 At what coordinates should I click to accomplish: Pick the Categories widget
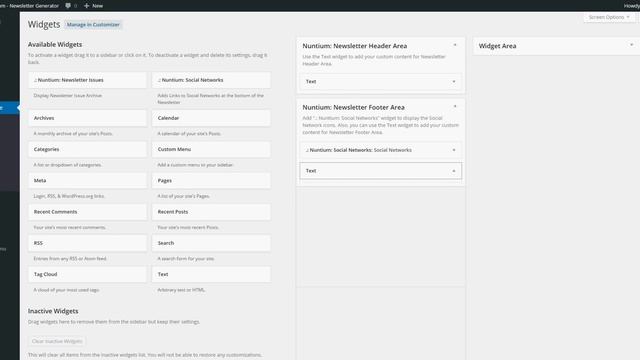click(x=87, y=149)
